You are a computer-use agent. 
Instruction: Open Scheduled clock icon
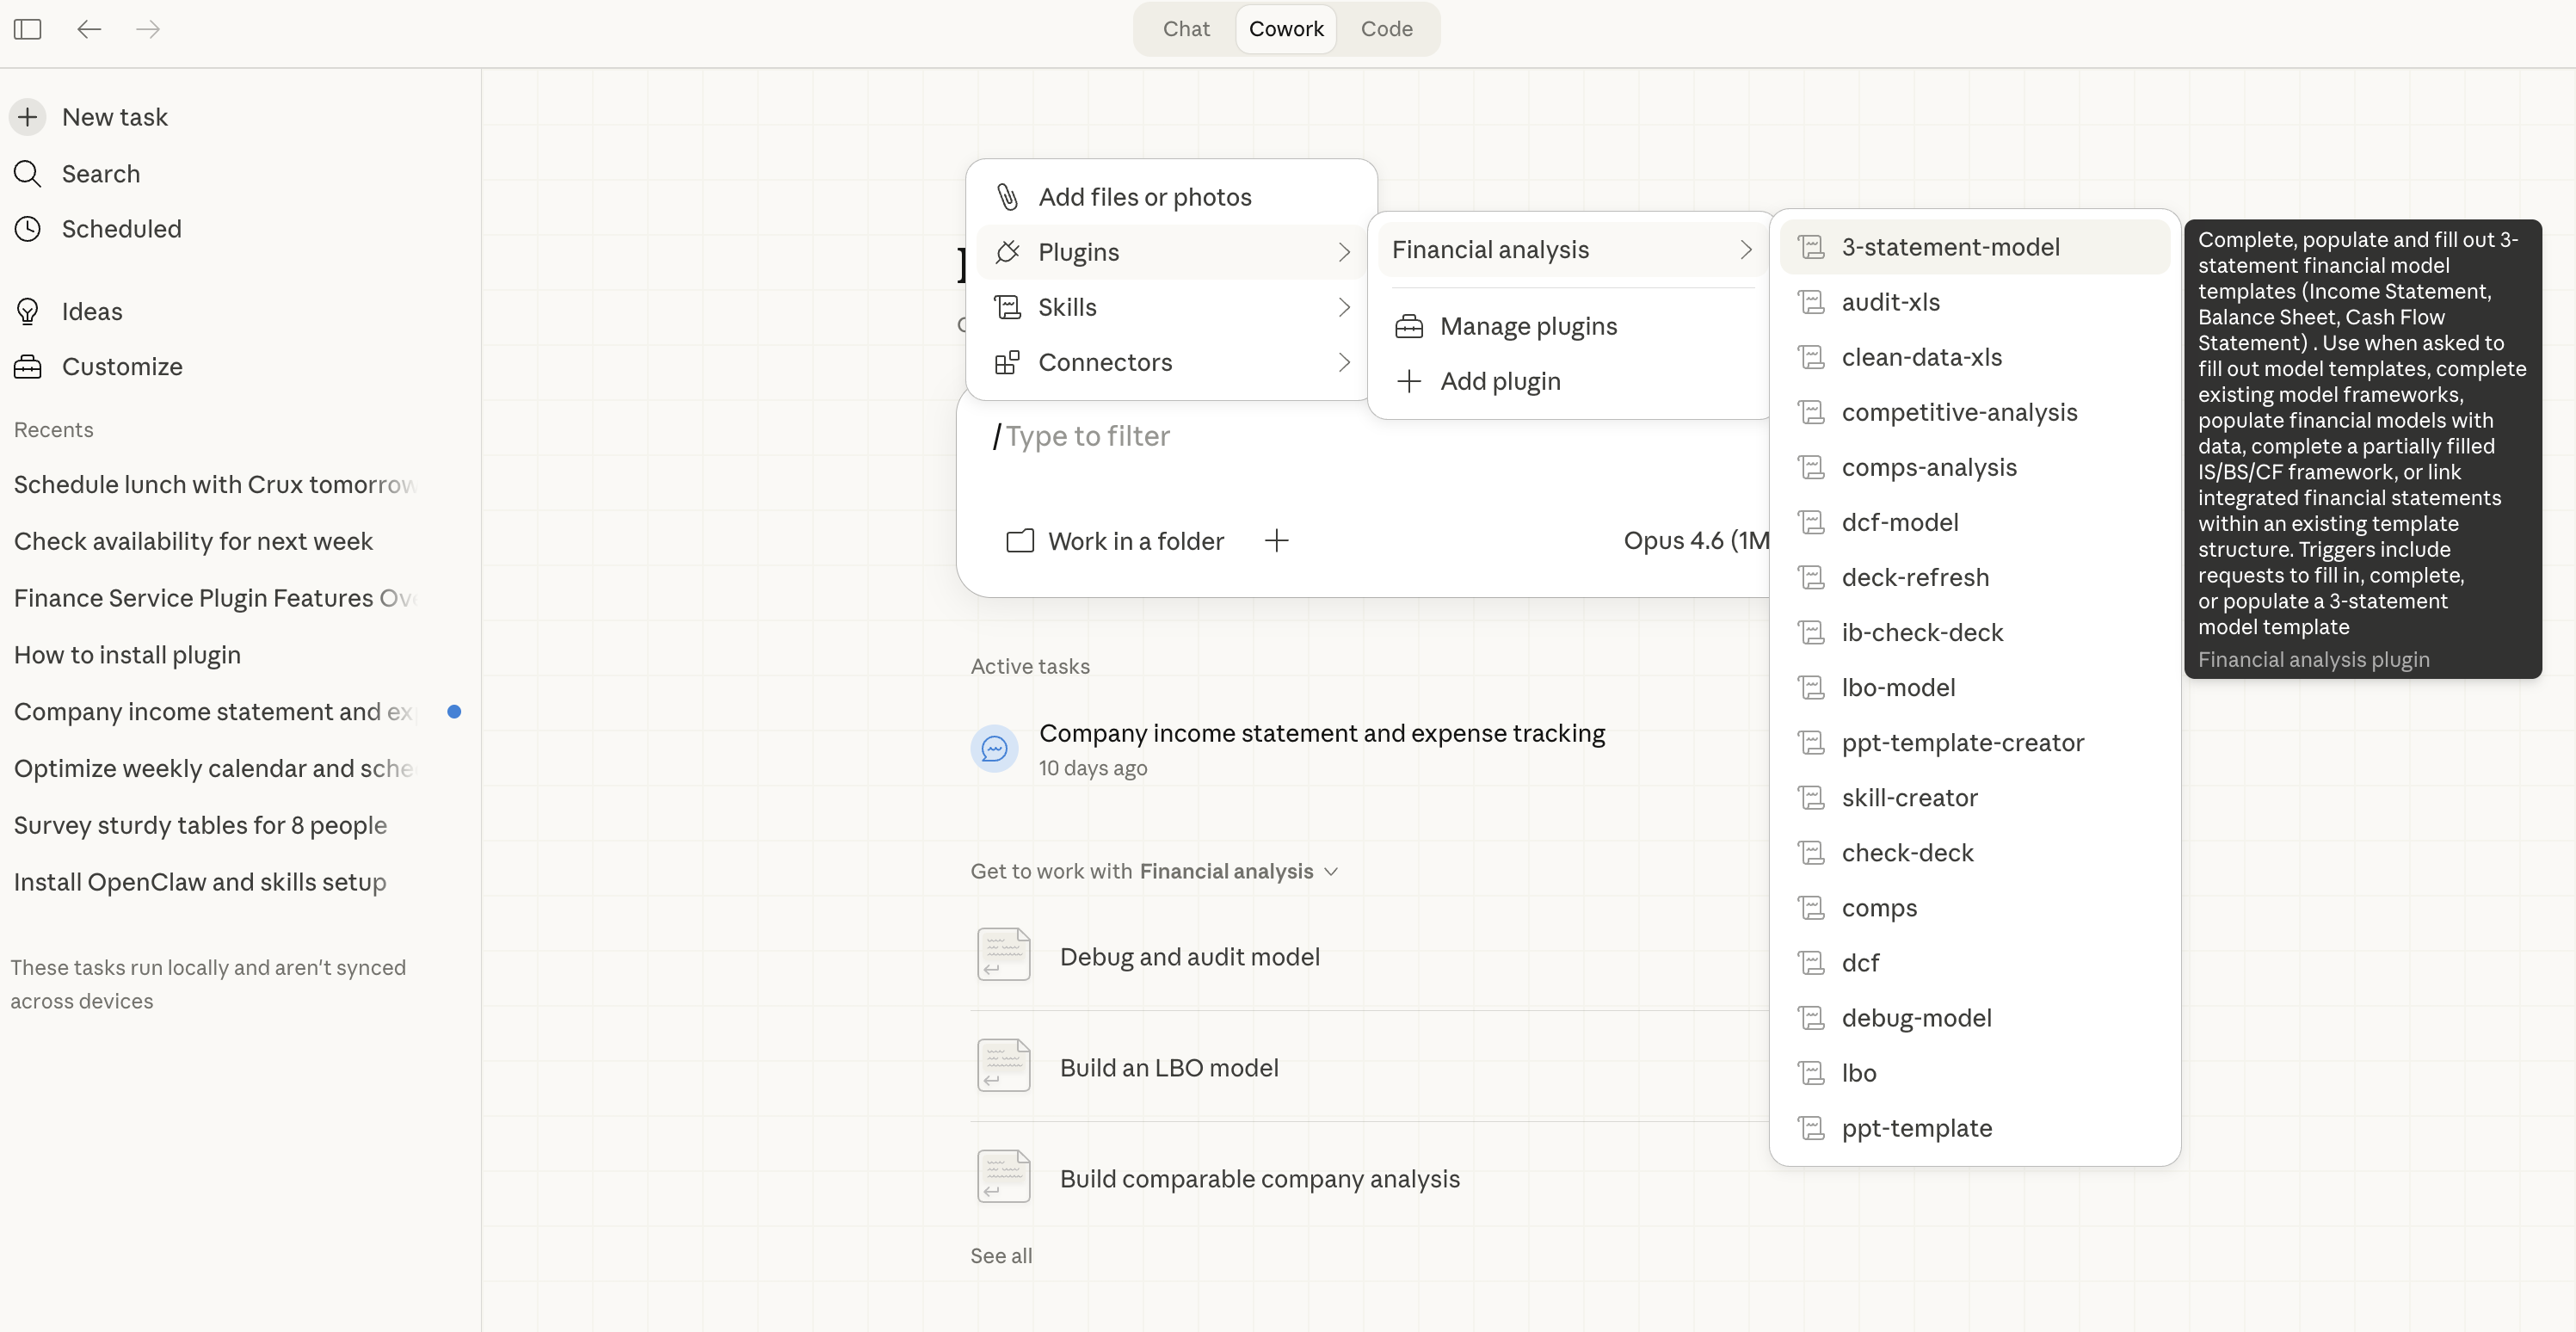click(x=28, y=229)
